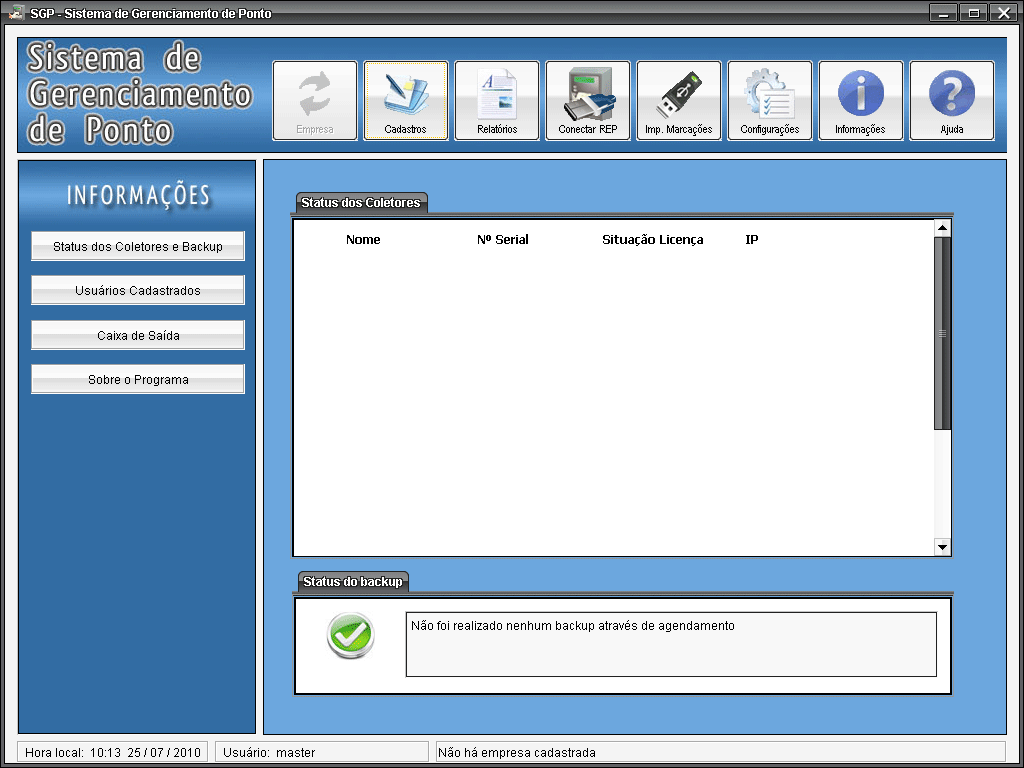Click the green checkmark backup status icon
Screen dimensions: 1024x768
click(x=350, y=635)
